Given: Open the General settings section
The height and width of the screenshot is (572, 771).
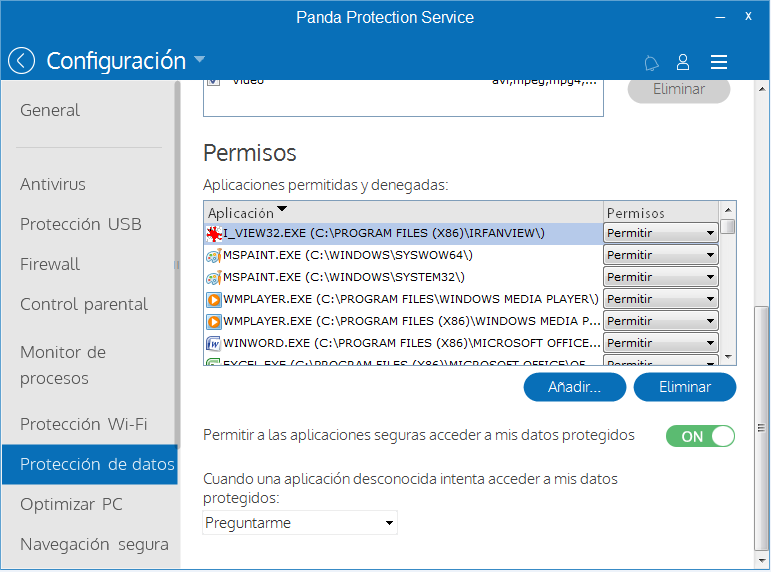Looking at the screenshot, I should click(50, 110).
